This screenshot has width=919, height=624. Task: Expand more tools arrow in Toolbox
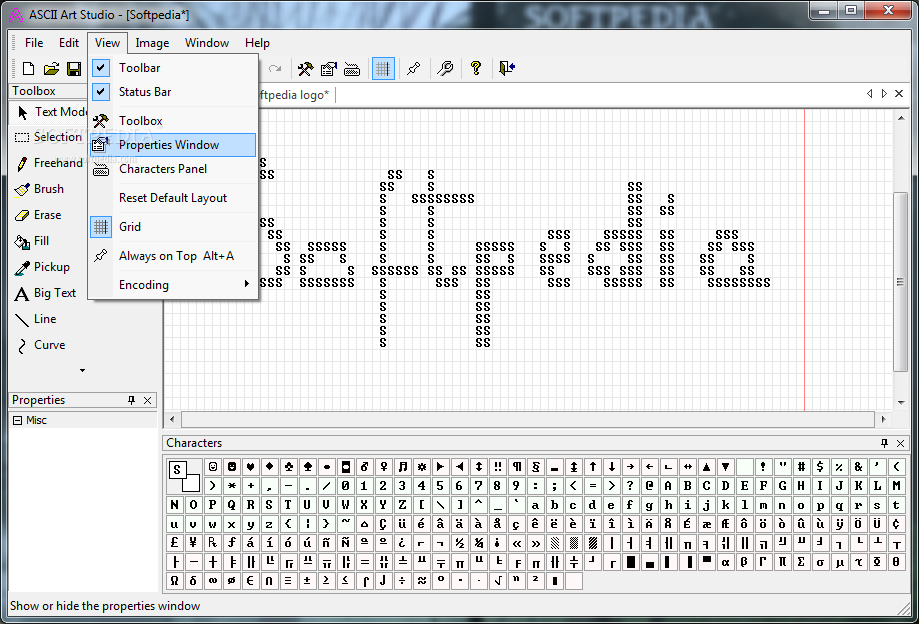(x=82, y=370)
